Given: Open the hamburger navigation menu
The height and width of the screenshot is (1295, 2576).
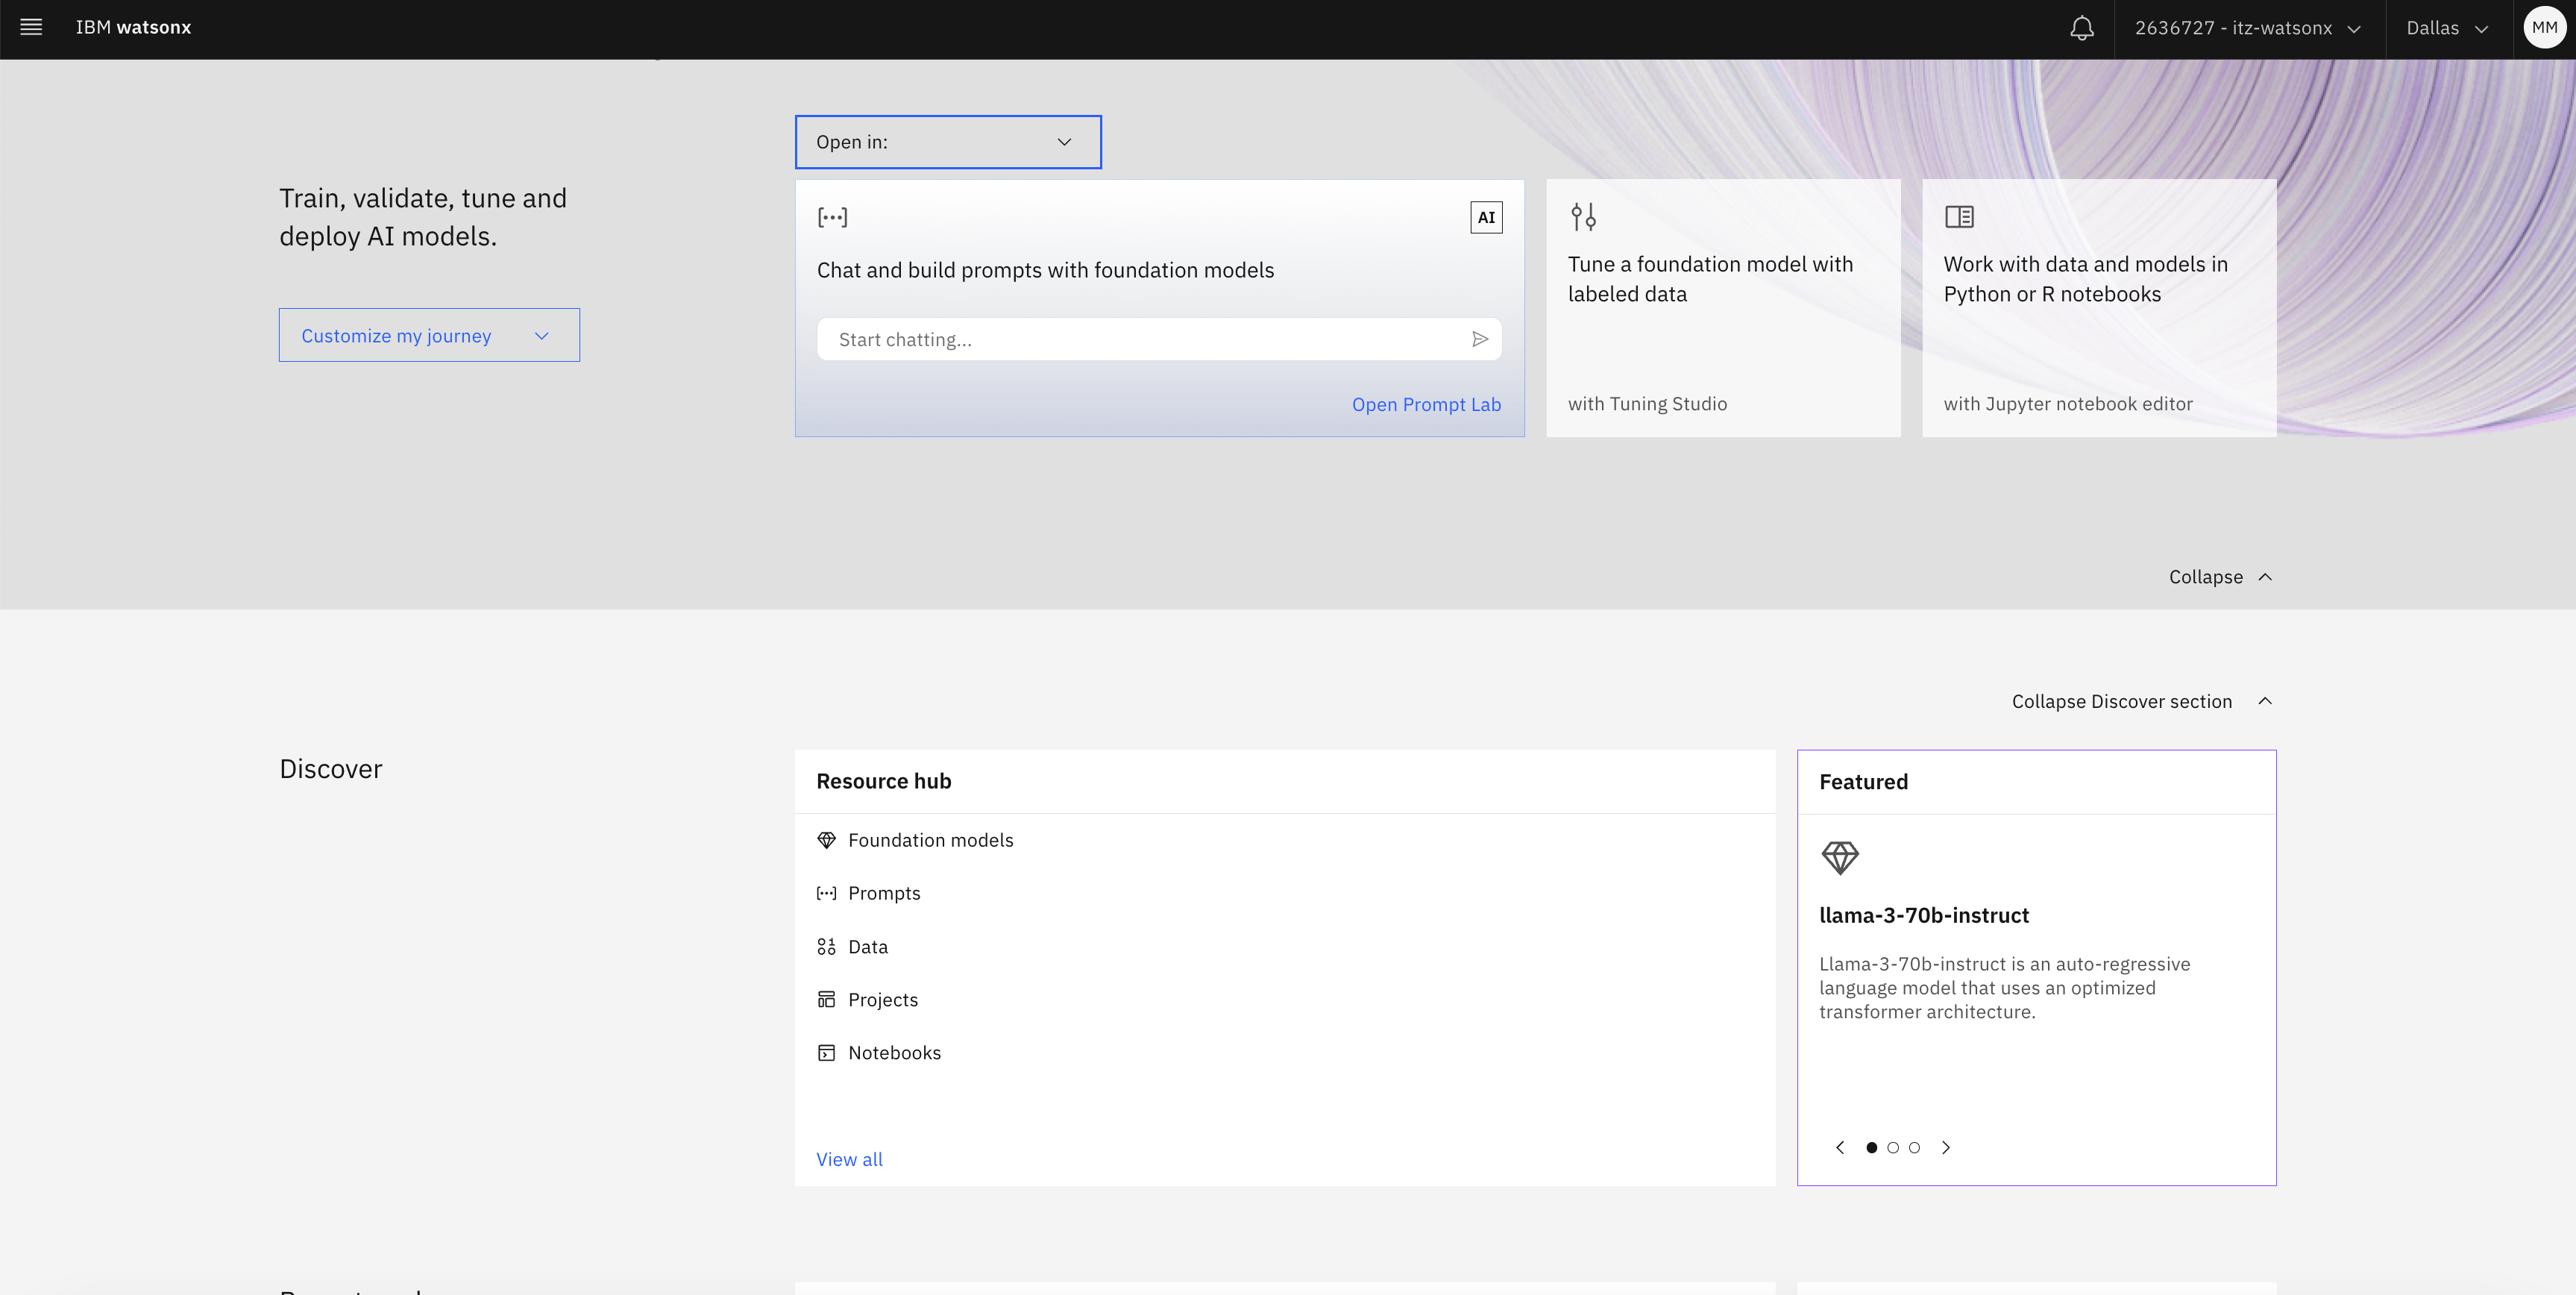Looking at the screenshot, I should coord(31,27).
